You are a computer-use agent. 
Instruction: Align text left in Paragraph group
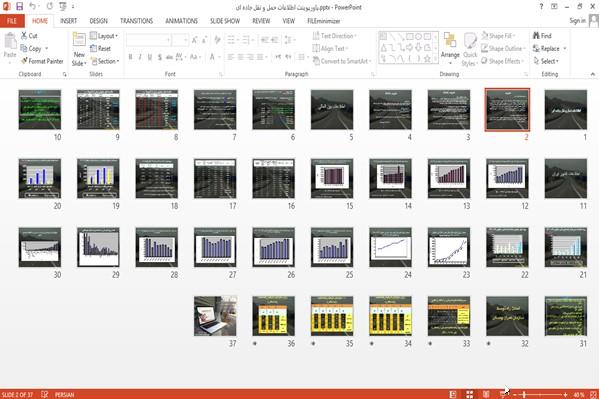[x=231, y=57]
